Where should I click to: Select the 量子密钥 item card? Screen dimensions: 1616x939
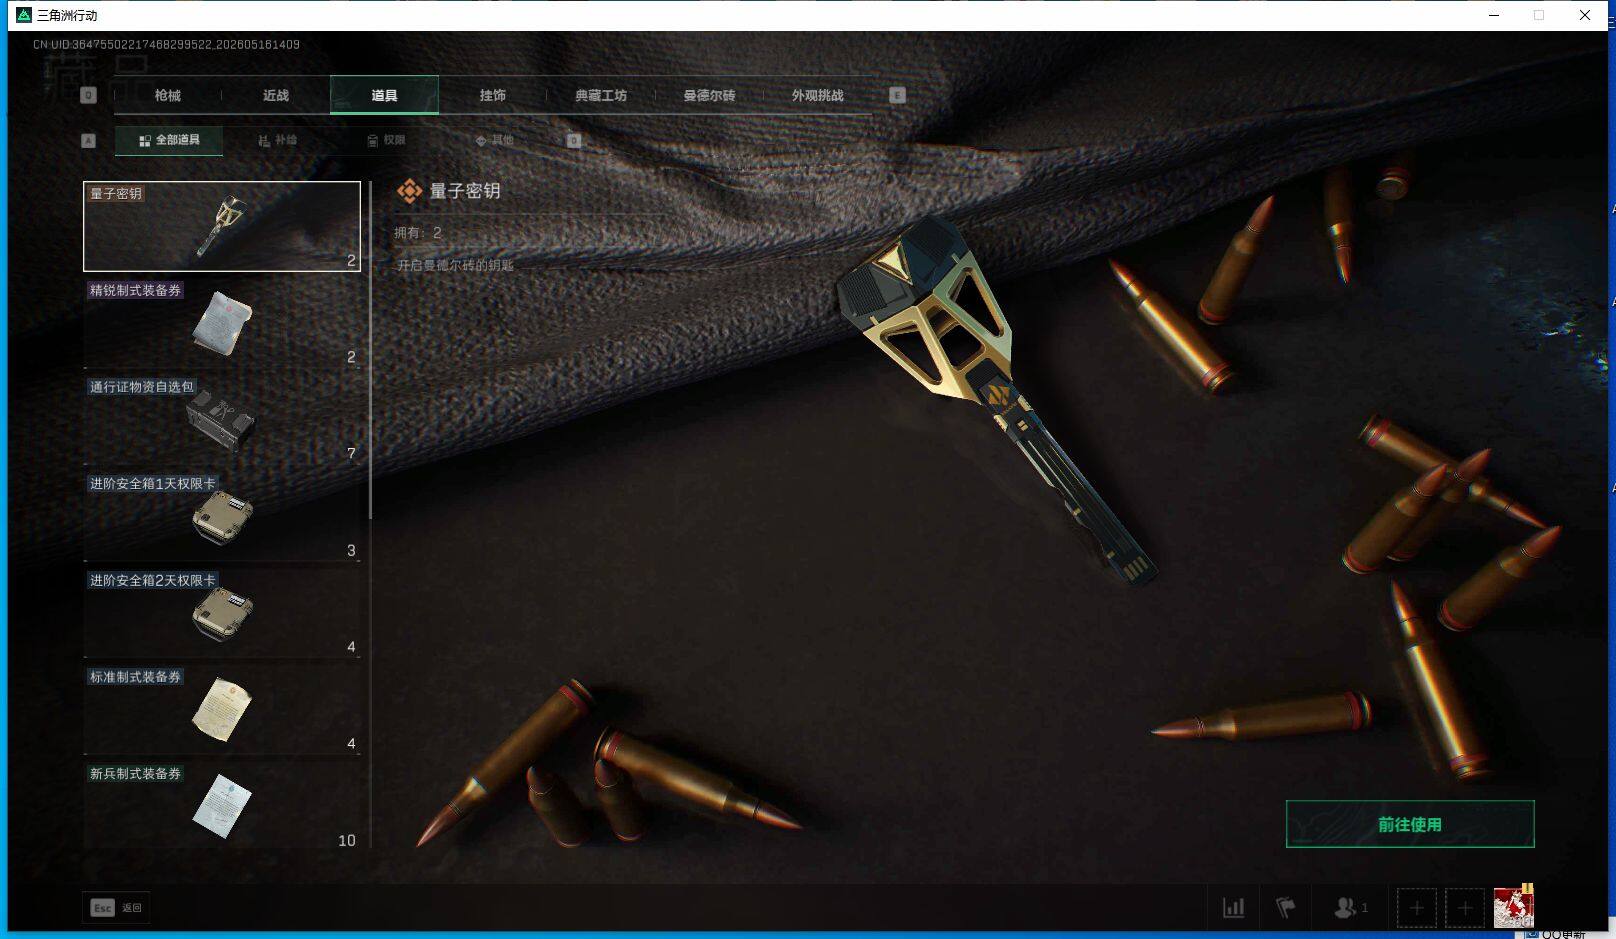click(222, 226)
